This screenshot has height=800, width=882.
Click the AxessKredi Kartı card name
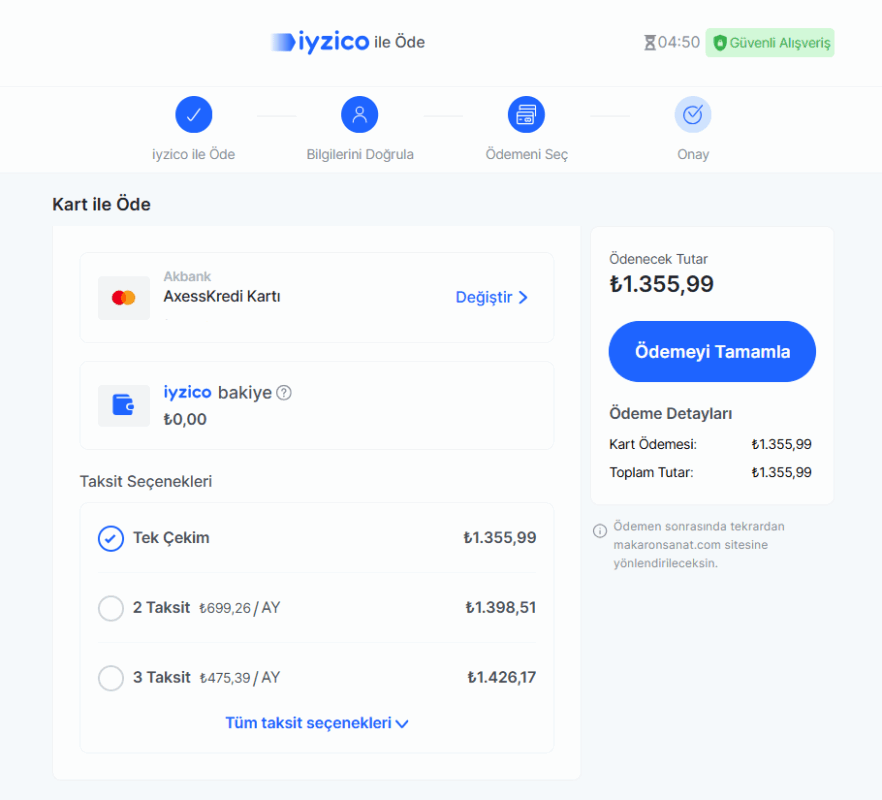[222, 296]
